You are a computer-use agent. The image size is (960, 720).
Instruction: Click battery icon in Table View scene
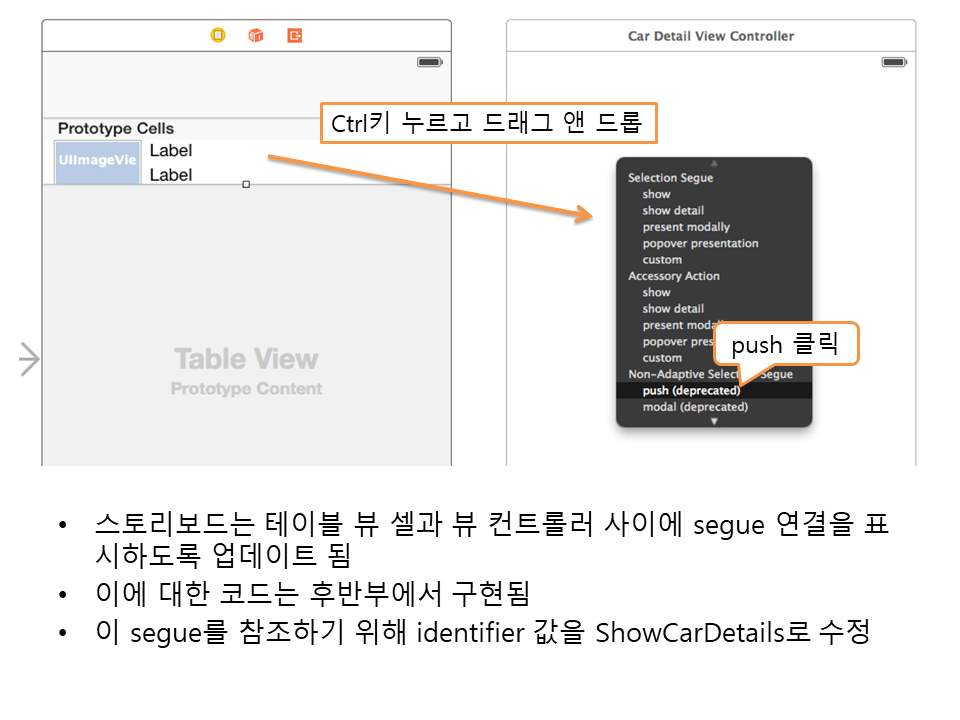tap(429, 62)
